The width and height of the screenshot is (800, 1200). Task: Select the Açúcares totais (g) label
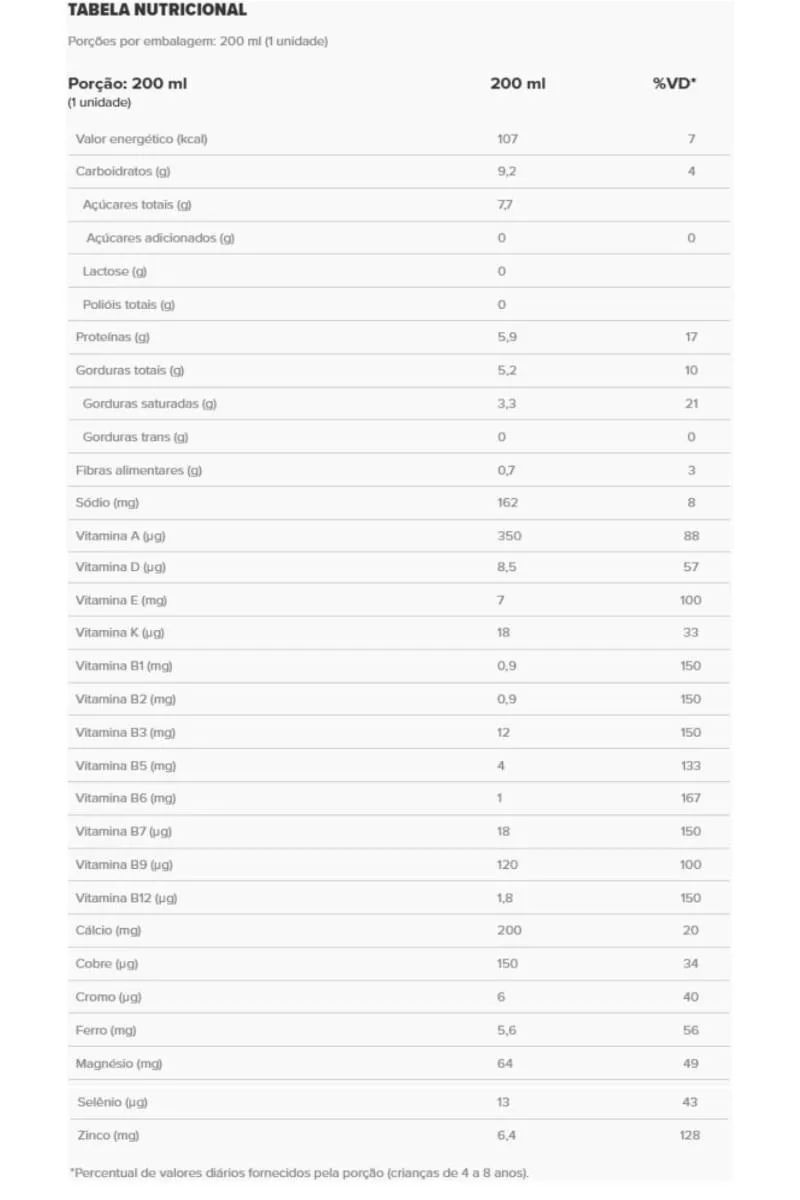[x=137, y=205]
